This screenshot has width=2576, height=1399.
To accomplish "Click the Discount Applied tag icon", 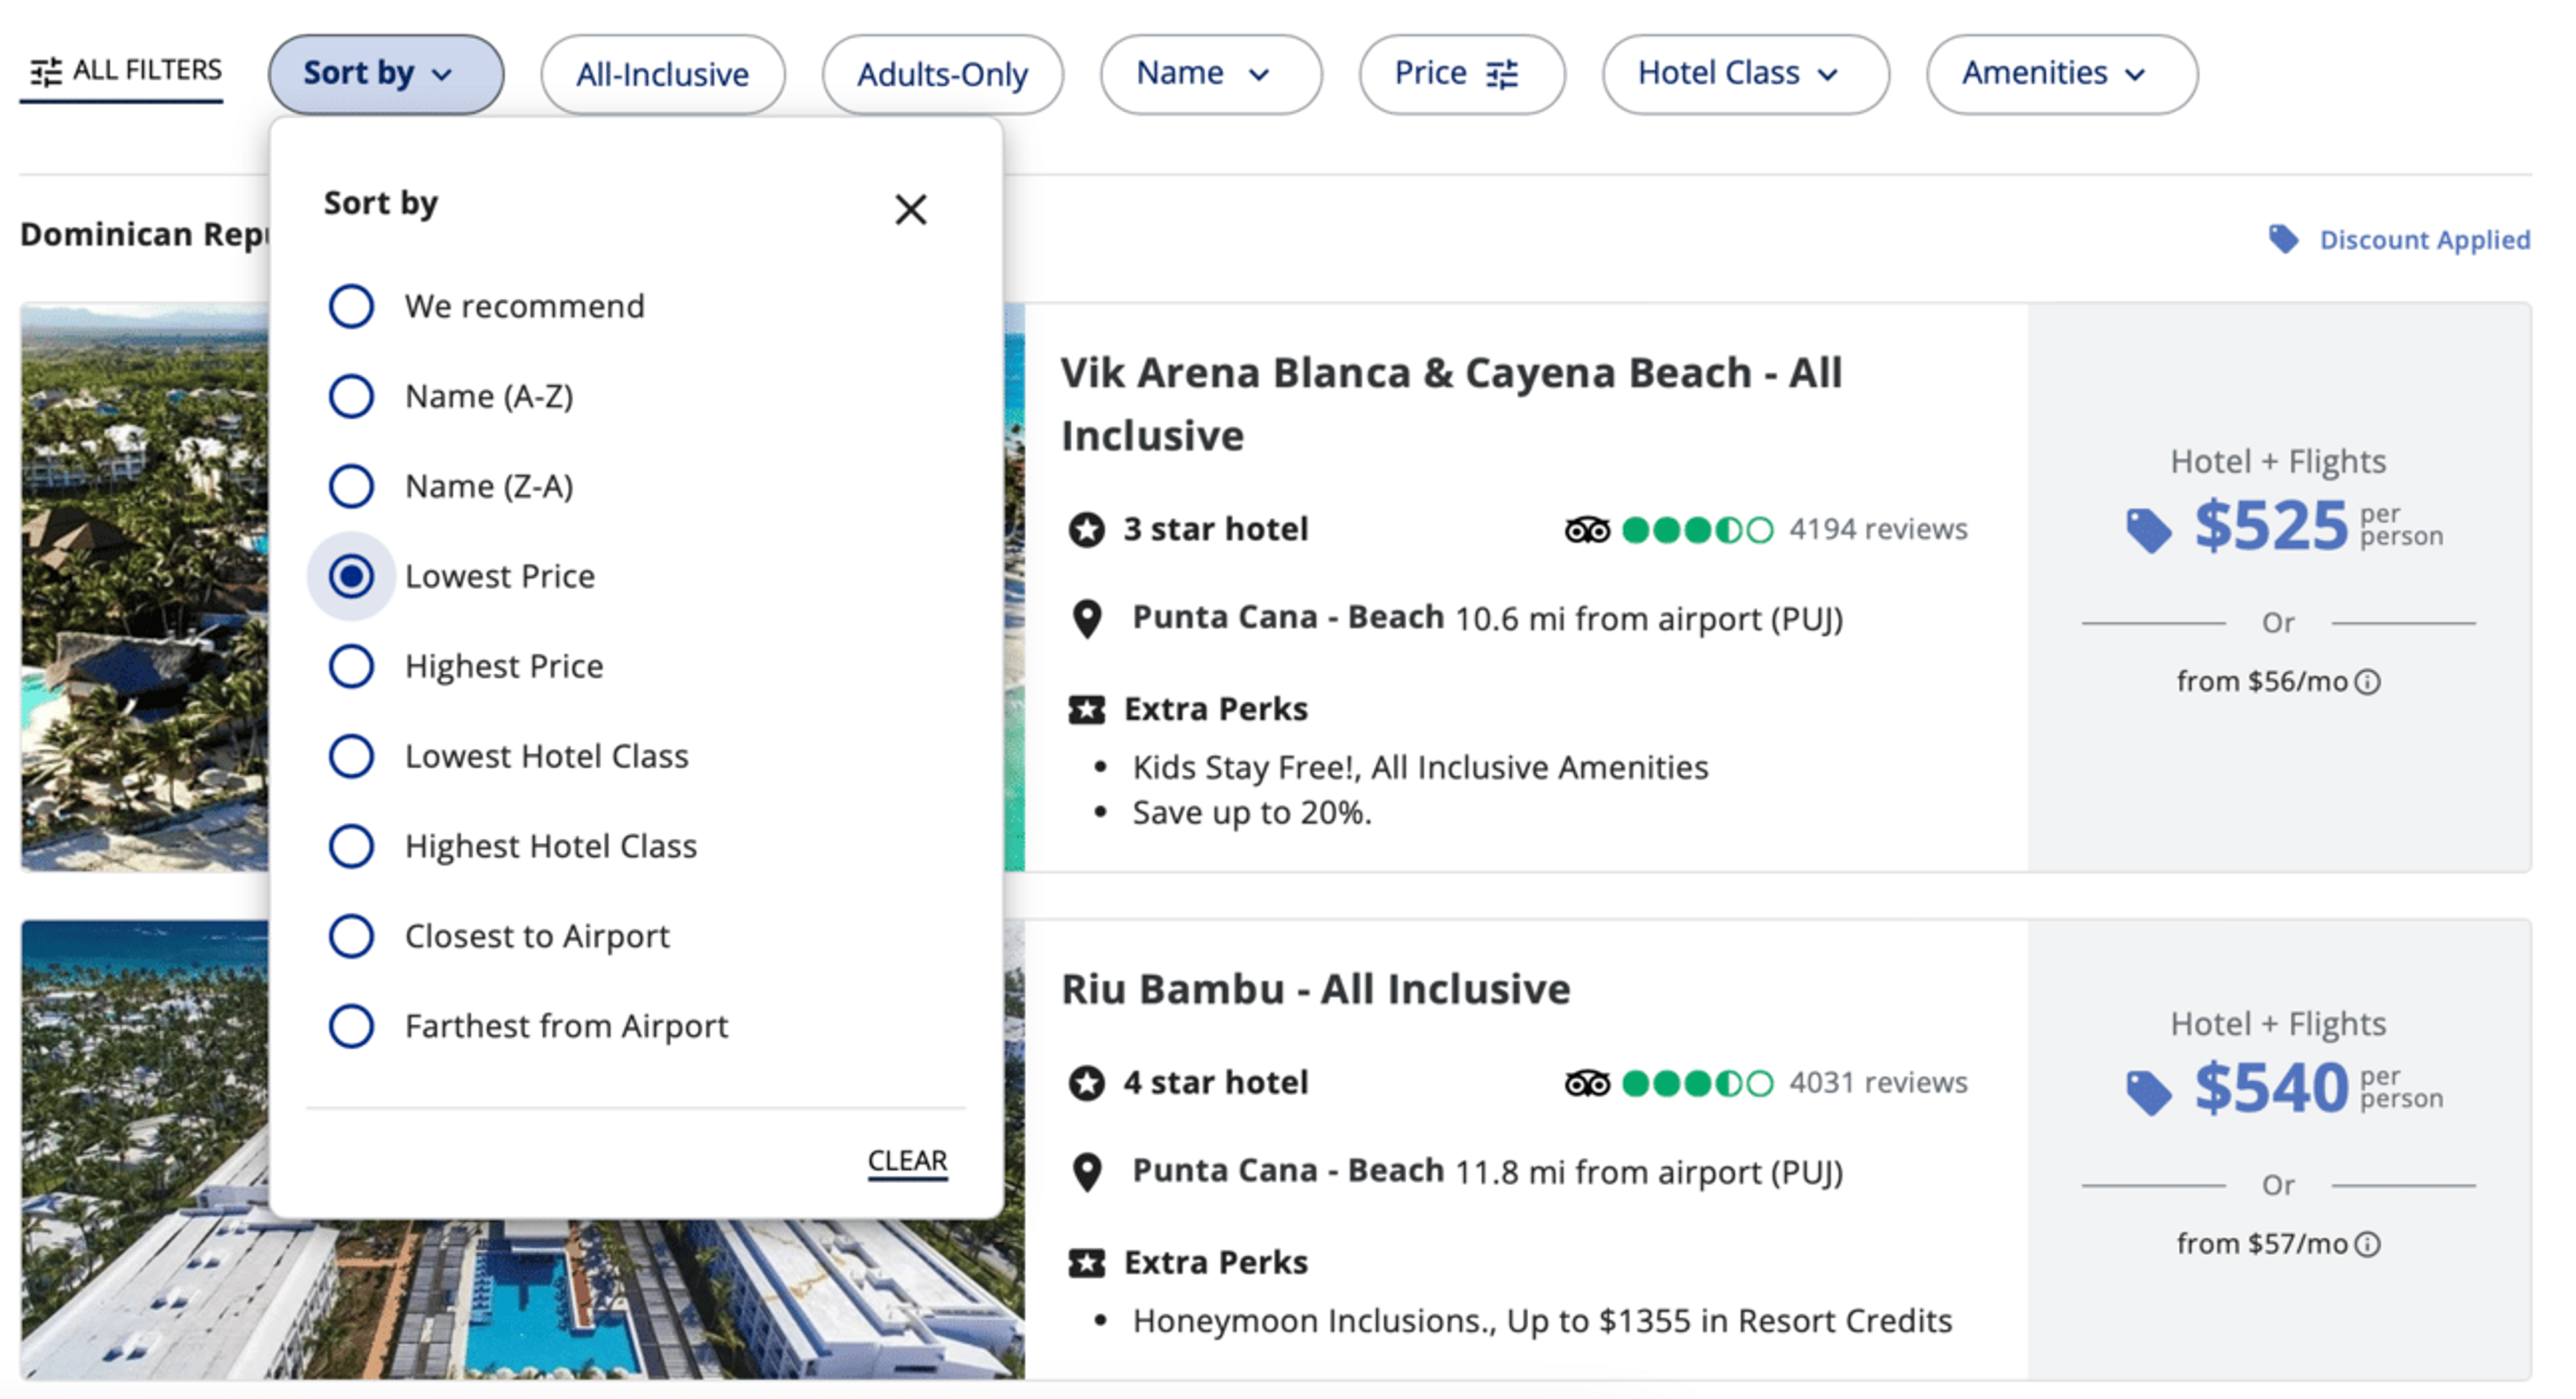I will coord(2283,240).
